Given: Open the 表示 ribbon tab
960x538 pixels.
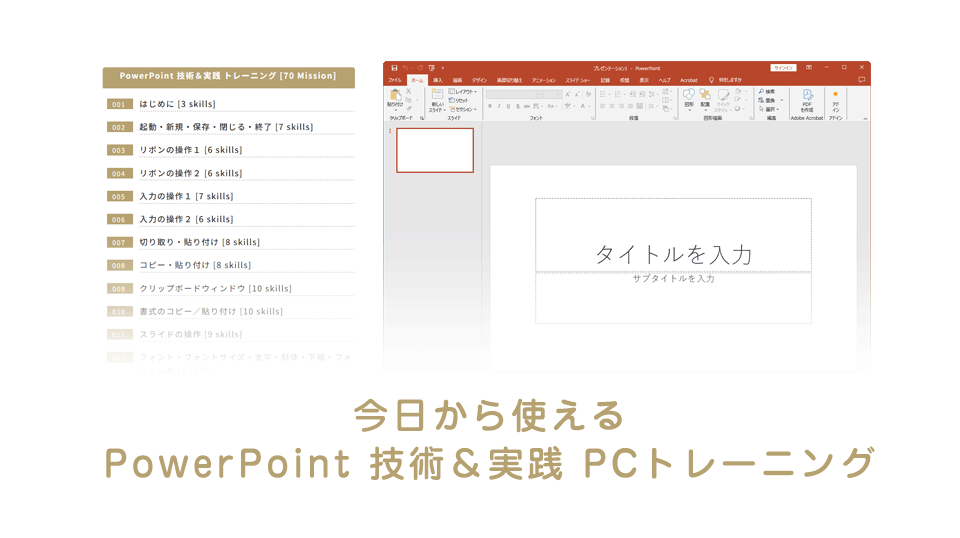Looking at the screenshot, I should [644, 80].
